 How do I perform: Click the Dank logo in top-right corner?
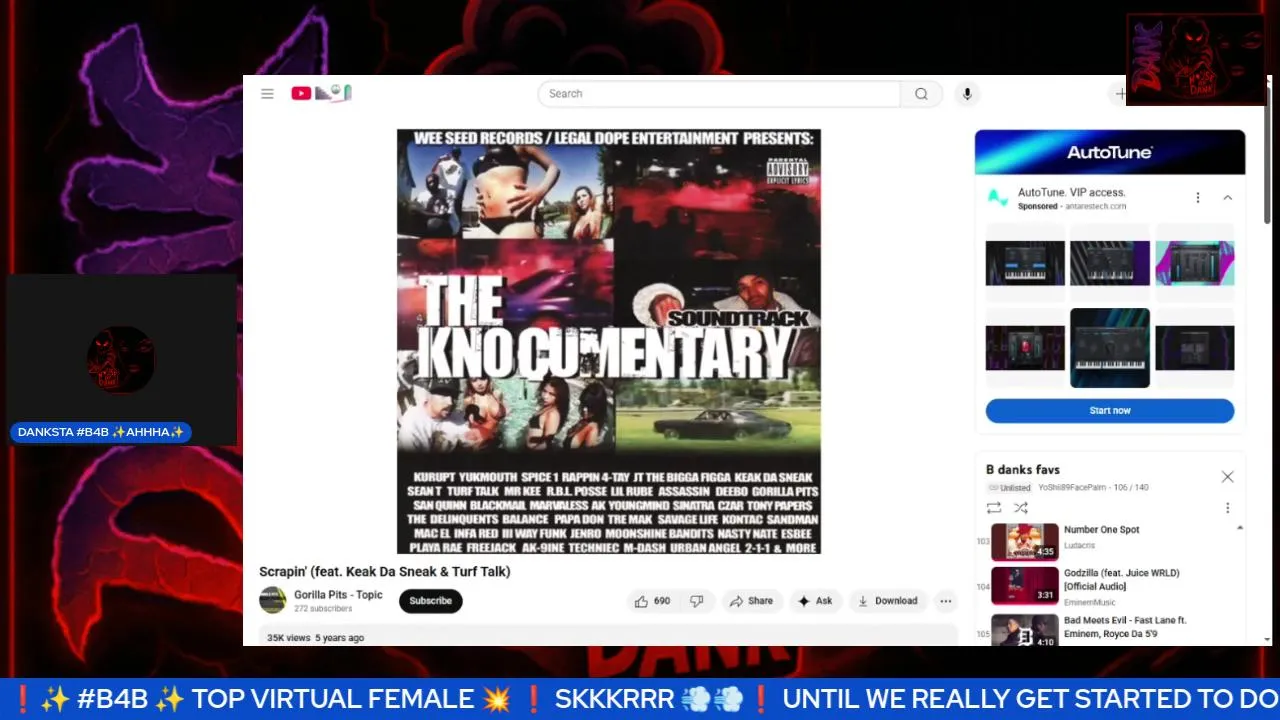[1196, 59]
